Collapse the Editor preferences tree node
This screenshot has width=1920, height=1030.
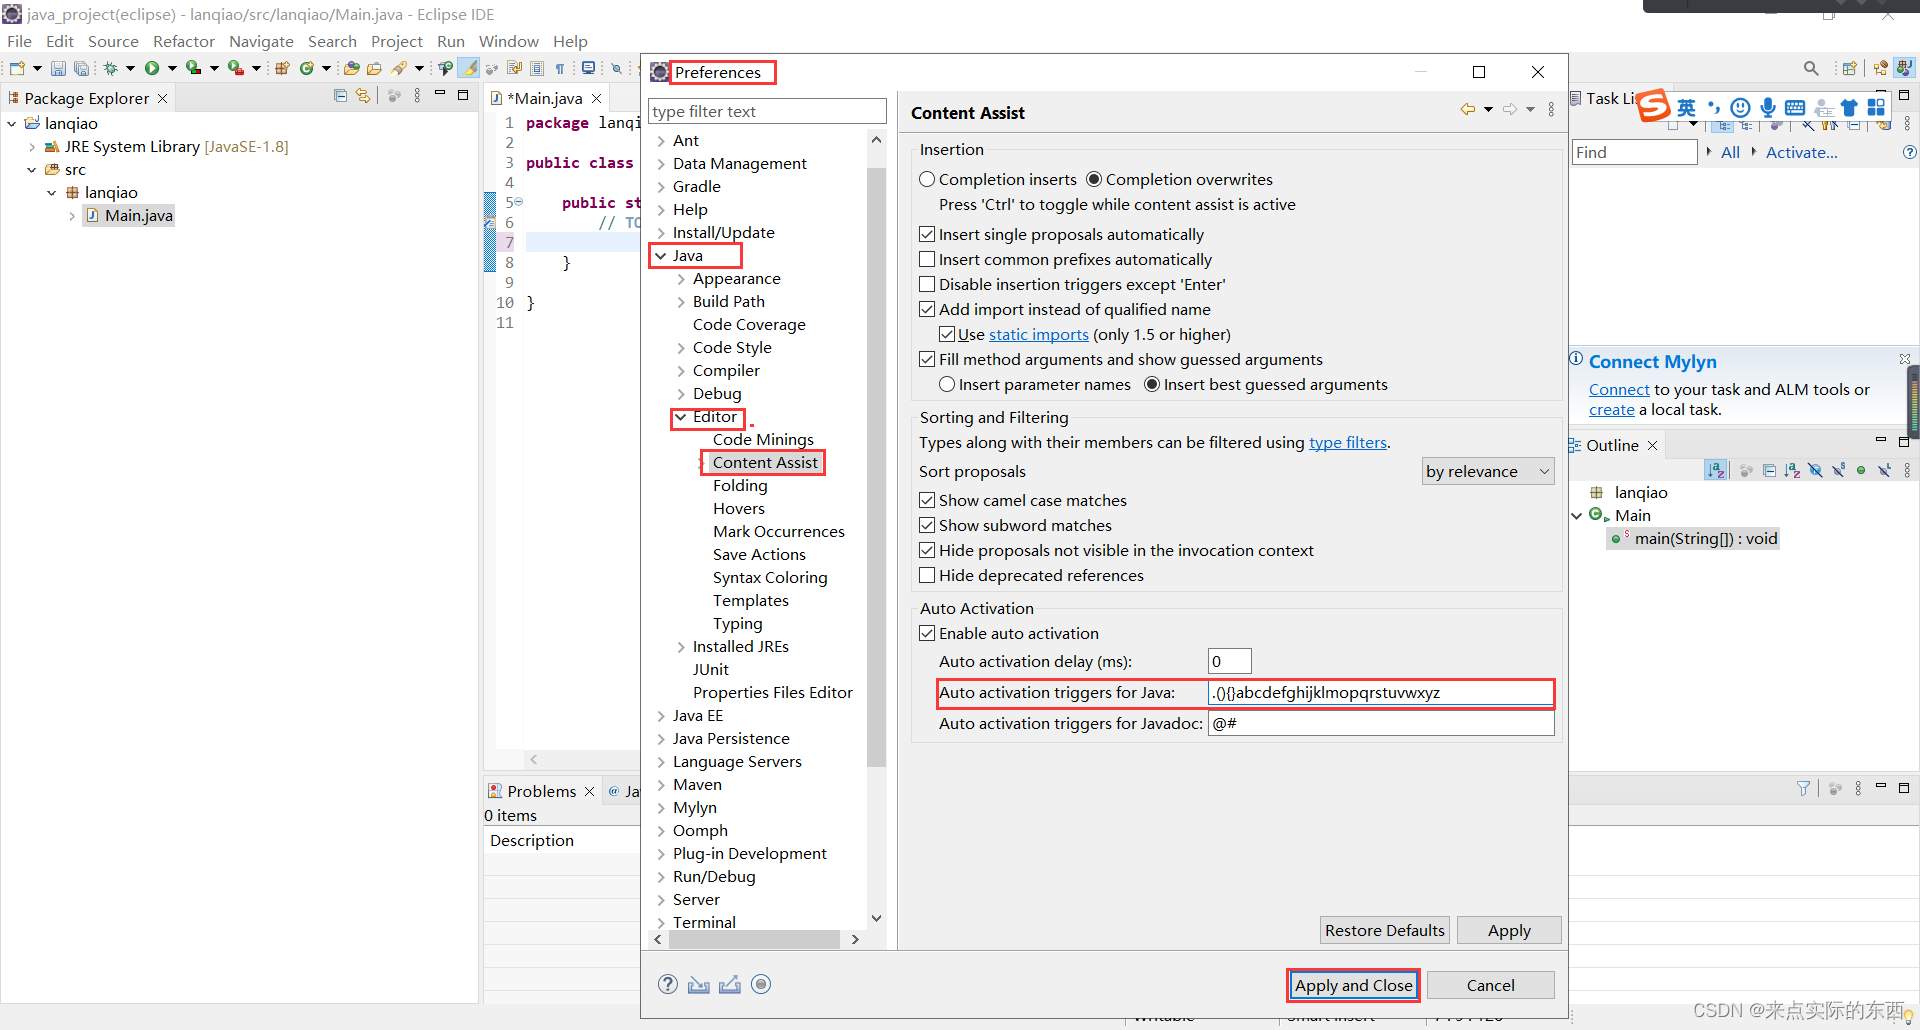click(x=680, y=417)
